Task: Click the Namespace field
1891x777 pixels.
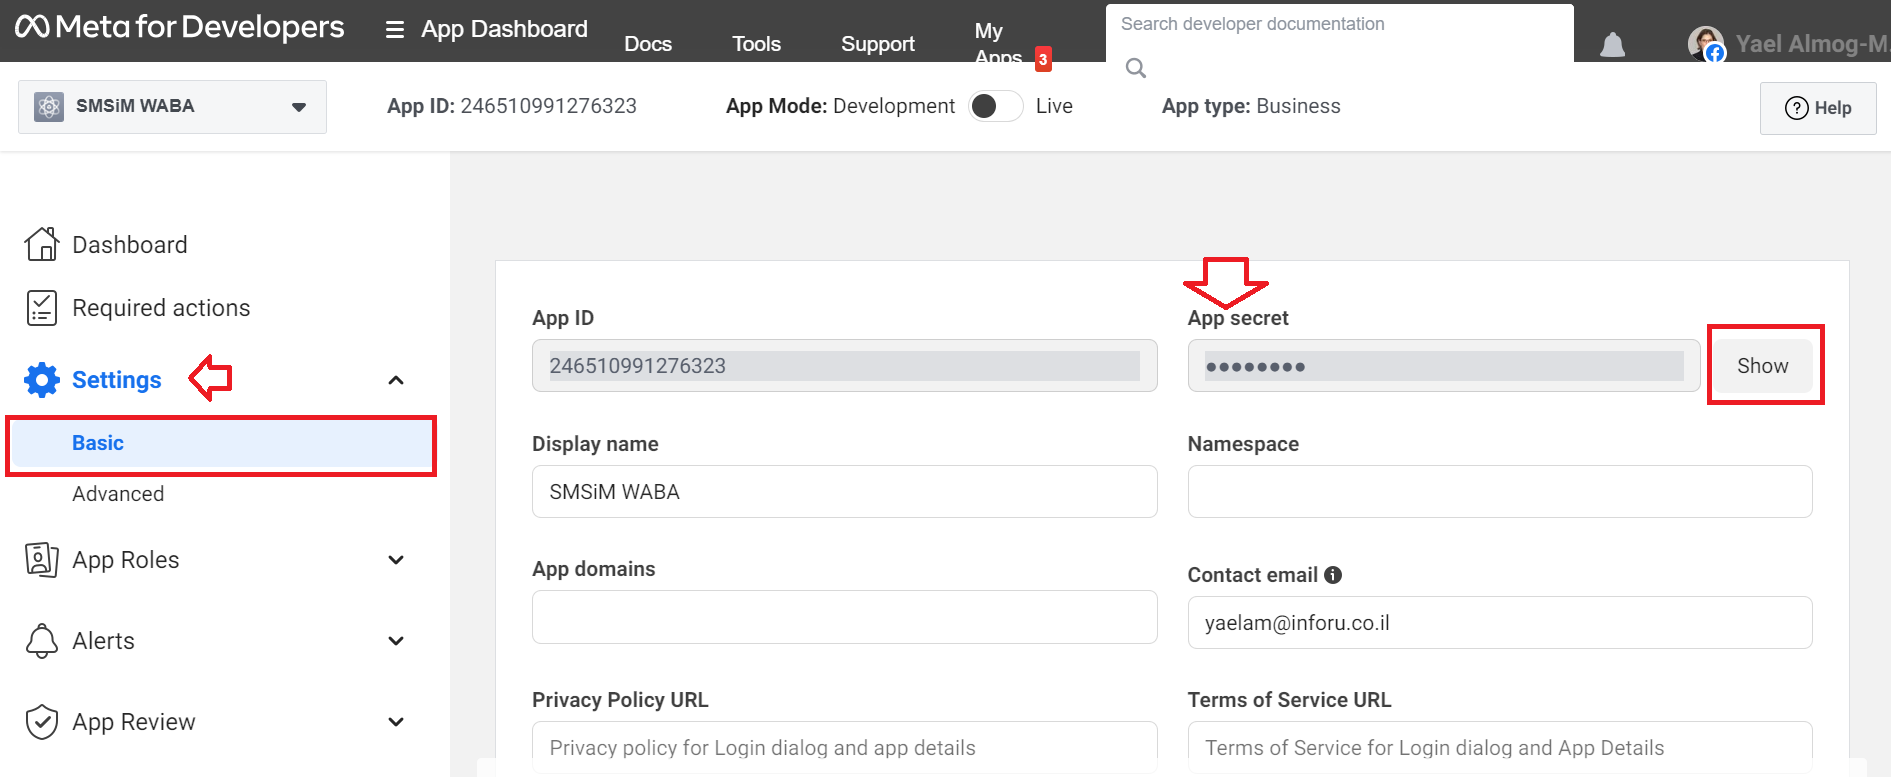Action: (1500, 492)
